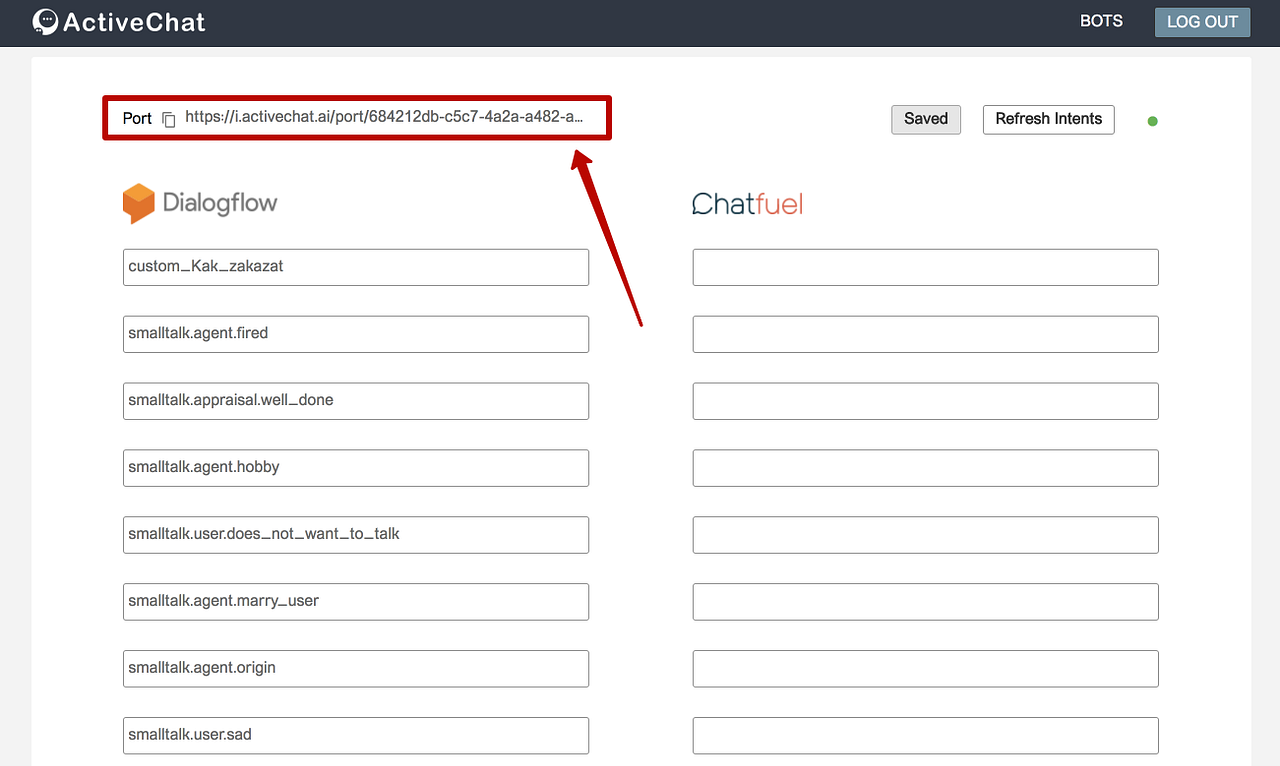Click the smalltalk.agent.marry_user intent field

click(x=355, y=601)
